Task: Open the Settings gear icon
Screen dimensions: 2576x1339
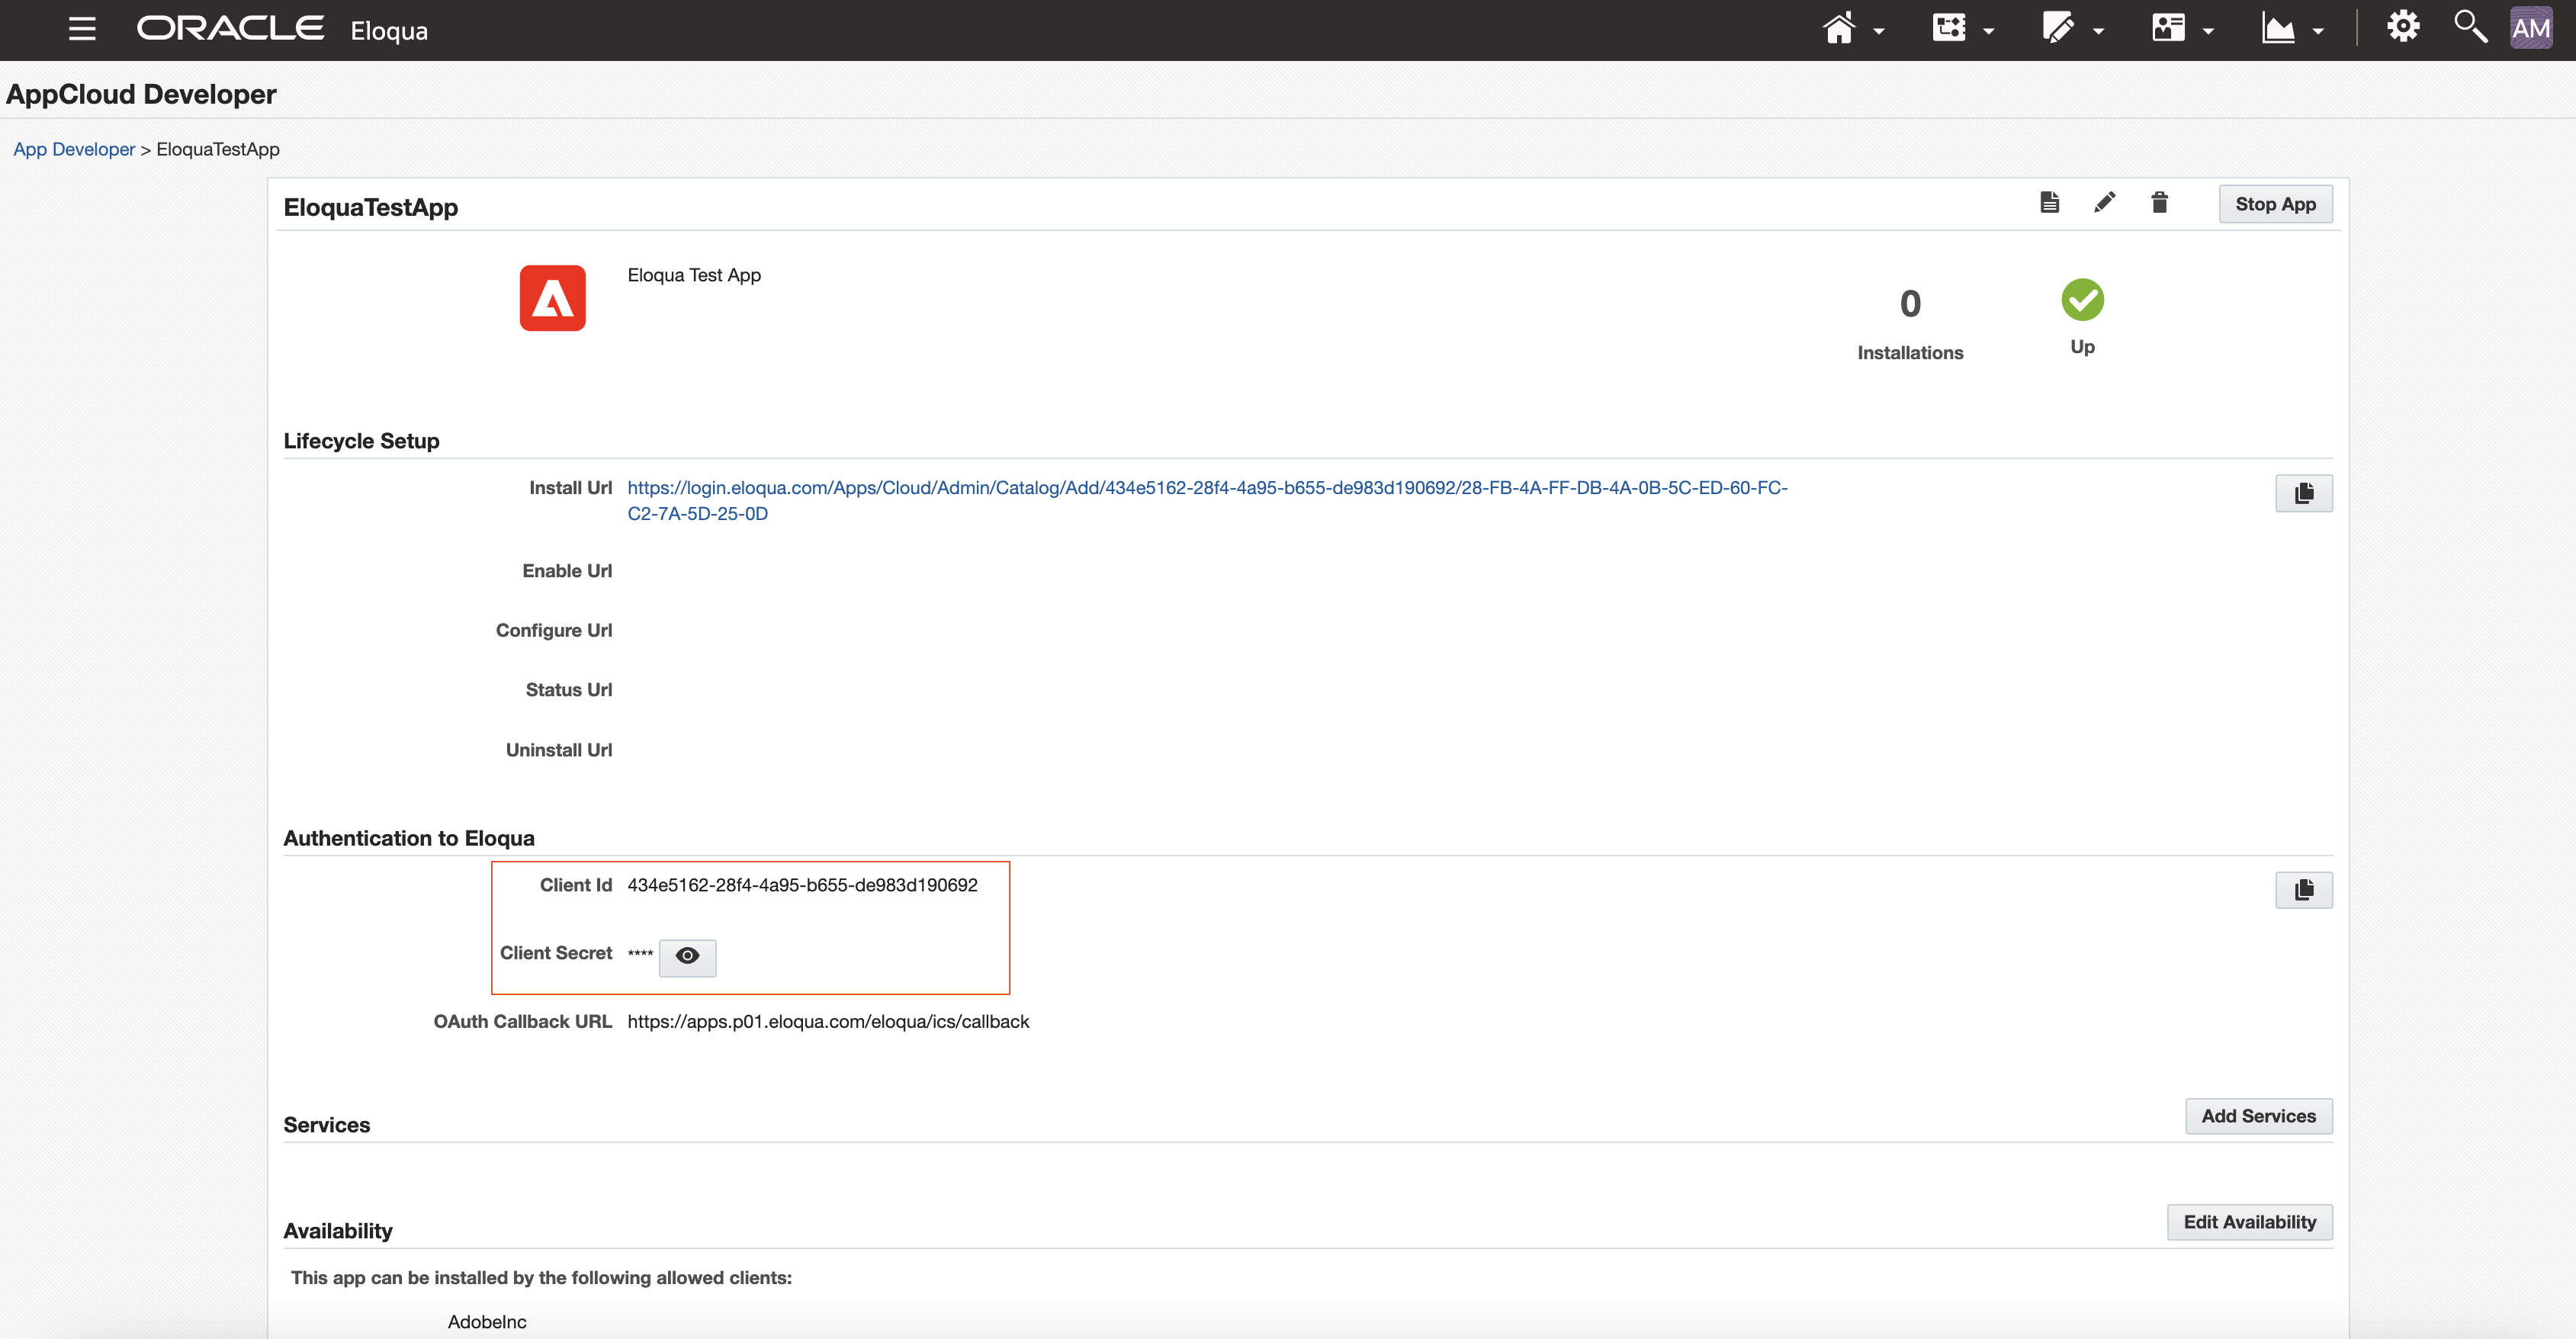Action: tap(2402, 27)
